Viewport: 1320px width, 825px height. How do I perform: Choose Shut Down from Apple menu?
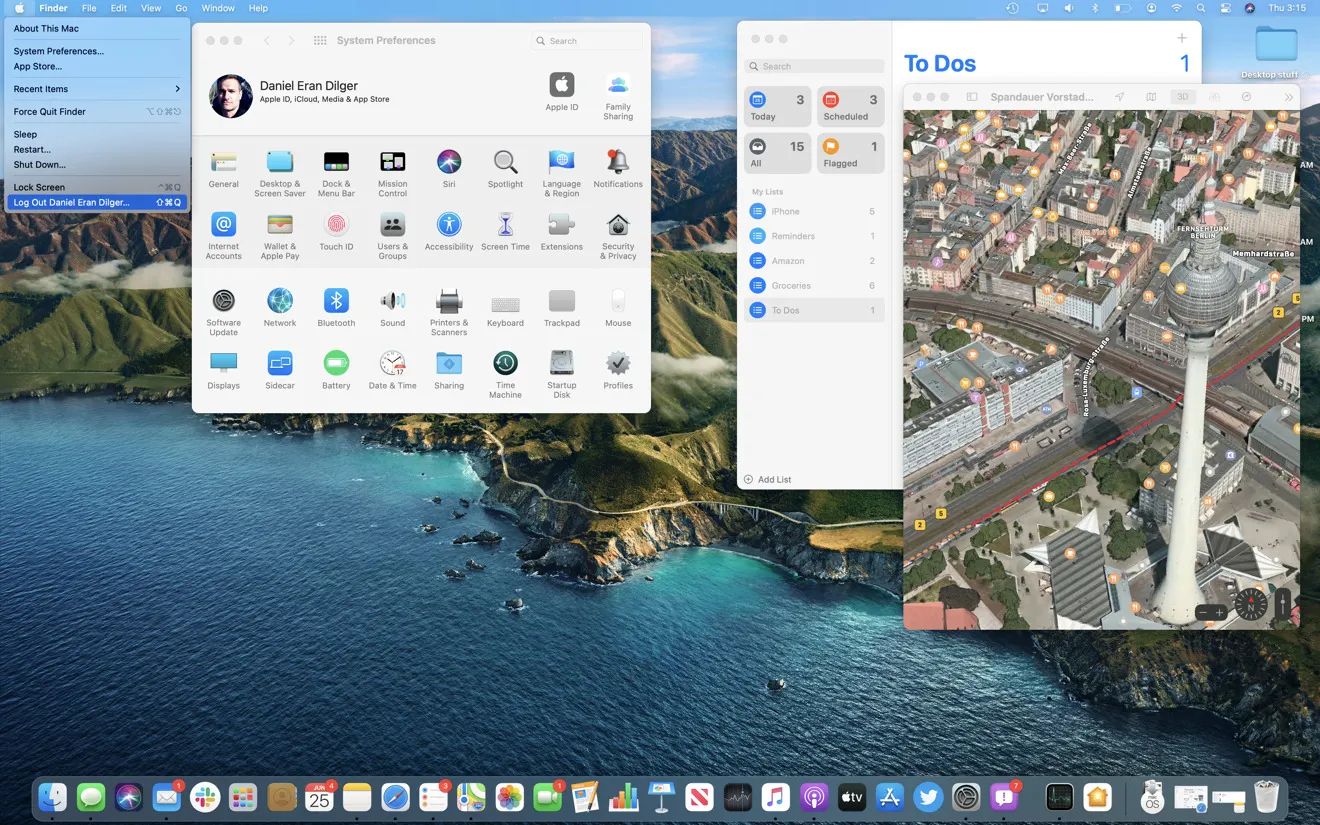40,164
